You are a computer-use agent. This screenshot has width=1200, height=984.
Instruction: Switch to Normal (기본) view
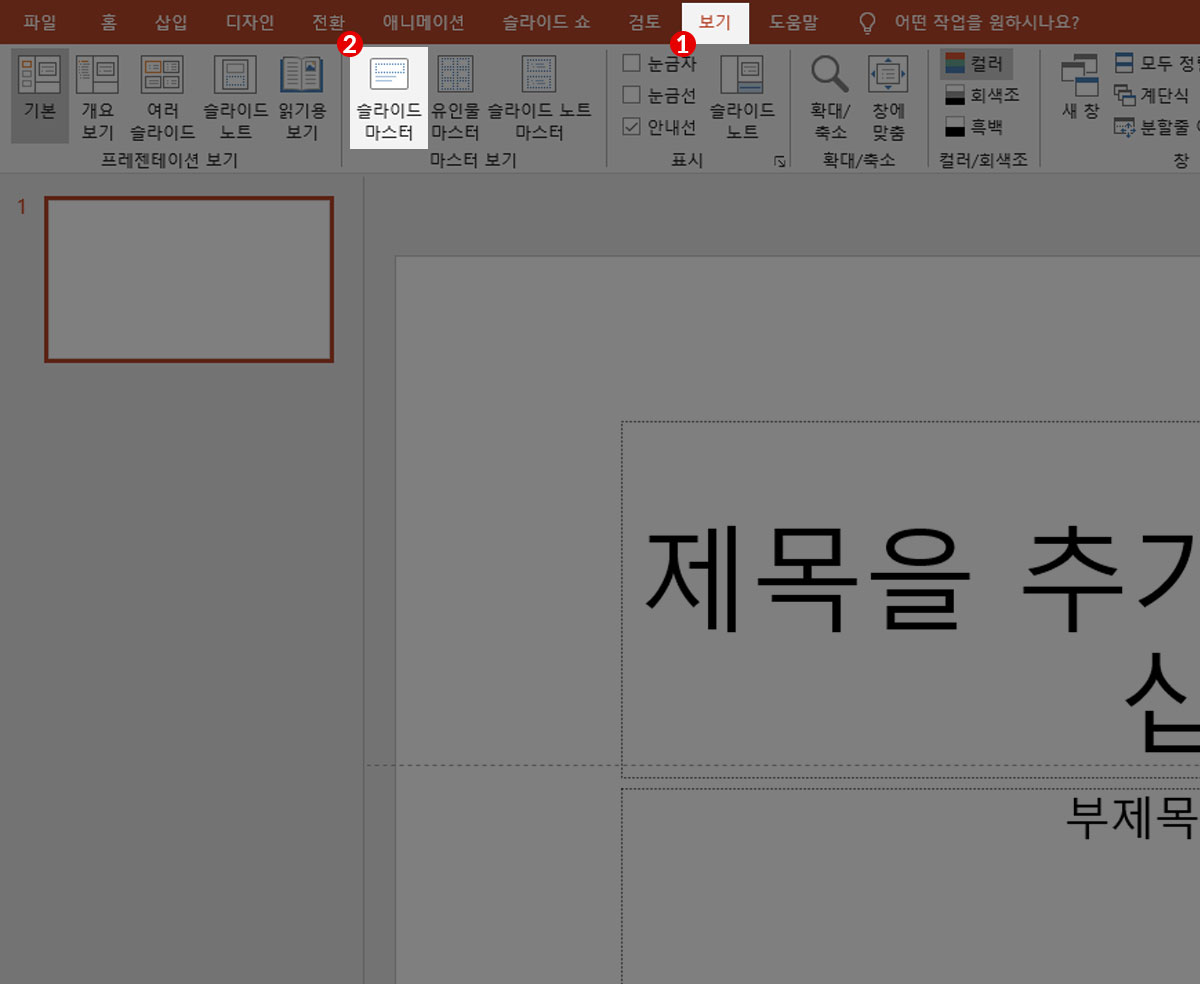(40, 97)
